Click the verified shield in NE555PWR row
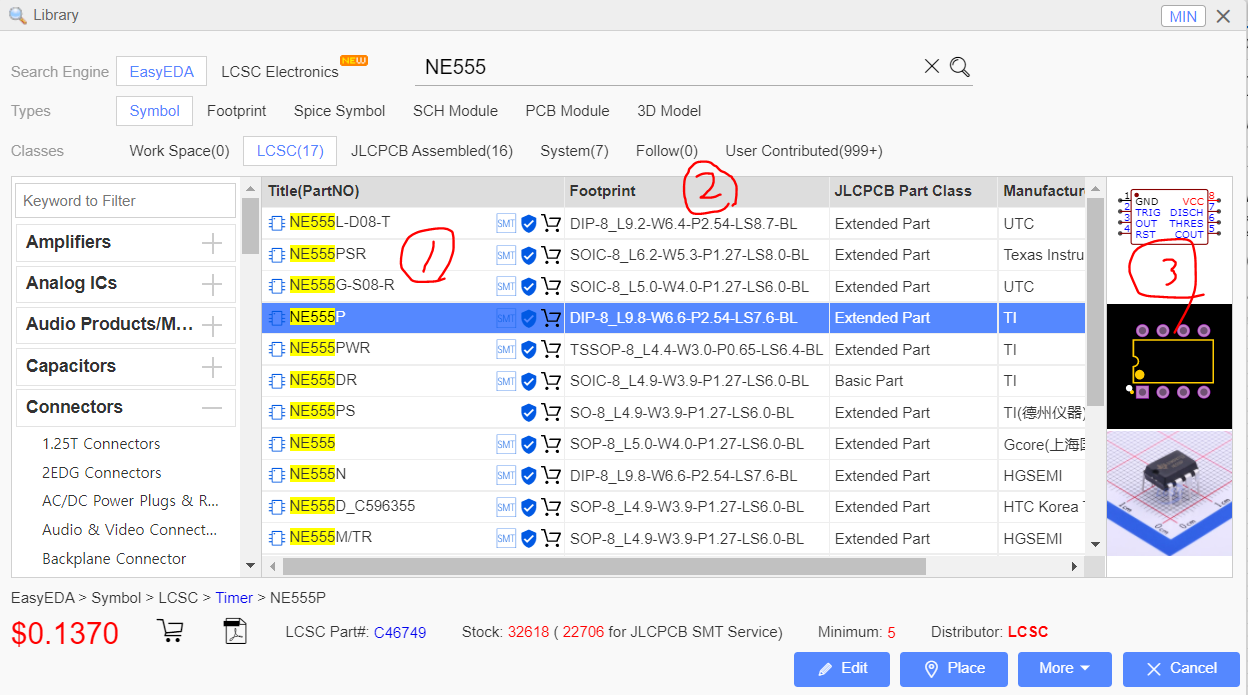Viewport: 1248px width, 695px height. [x=529, y=349]
